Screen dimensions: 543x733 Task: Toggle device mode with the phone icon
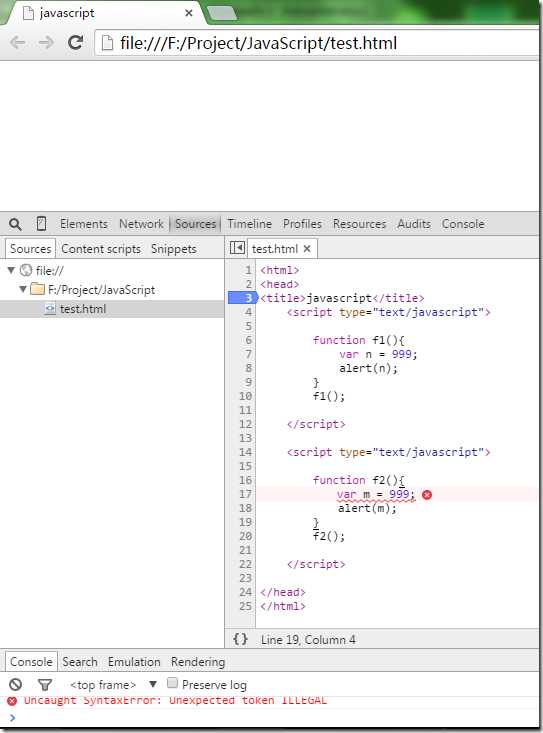pyautogui.click(x=42, y=224)
